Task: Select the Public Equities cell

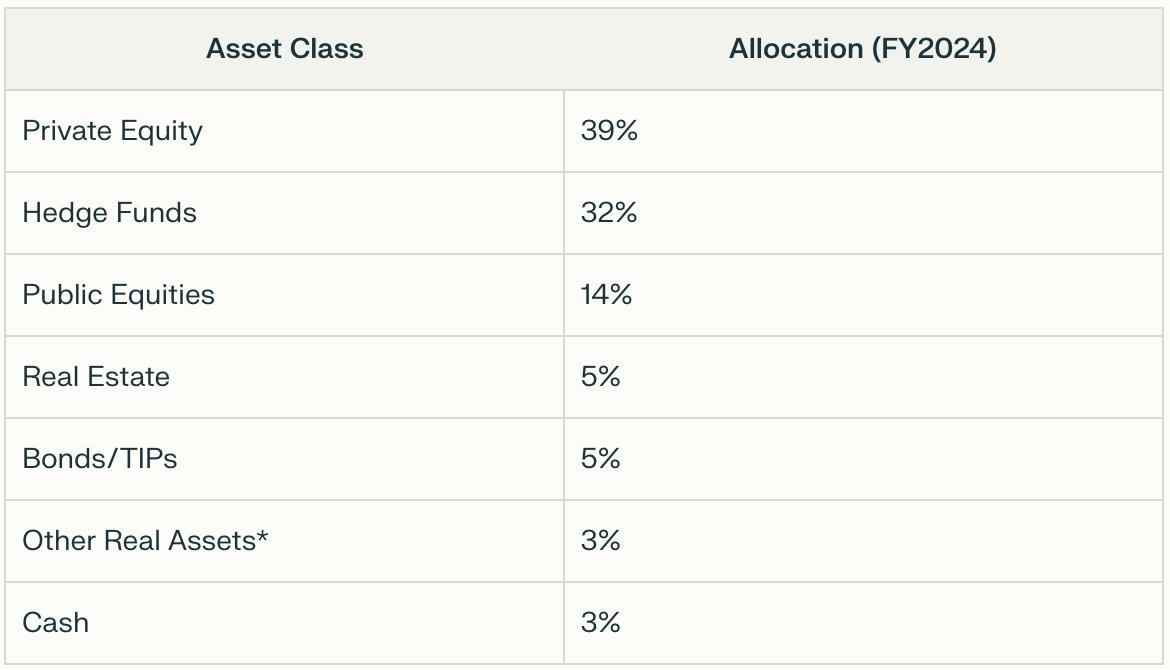Action: pyautogui.click(x=118, y=295)
